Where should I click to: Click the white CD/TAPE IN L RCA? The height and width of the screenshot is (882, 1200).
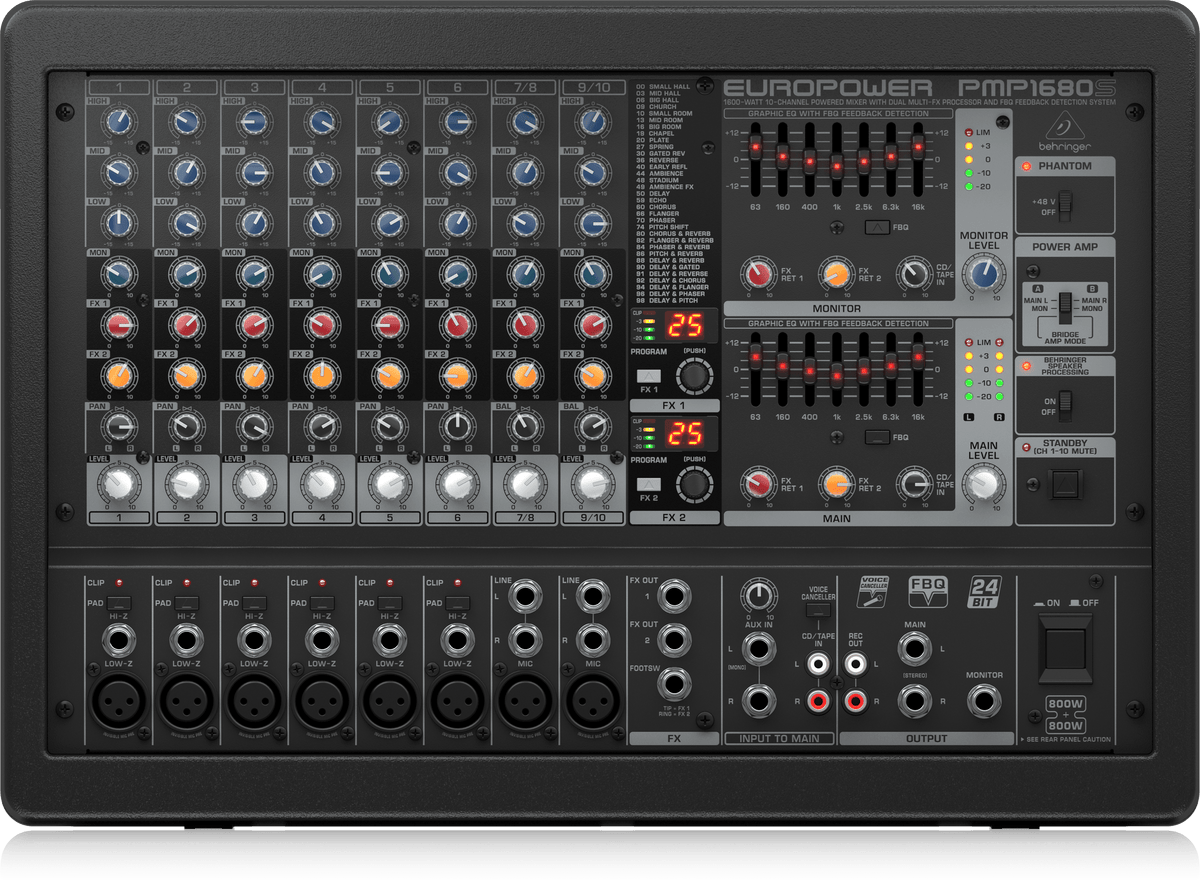pyautogui.click(x=818, y=663)
